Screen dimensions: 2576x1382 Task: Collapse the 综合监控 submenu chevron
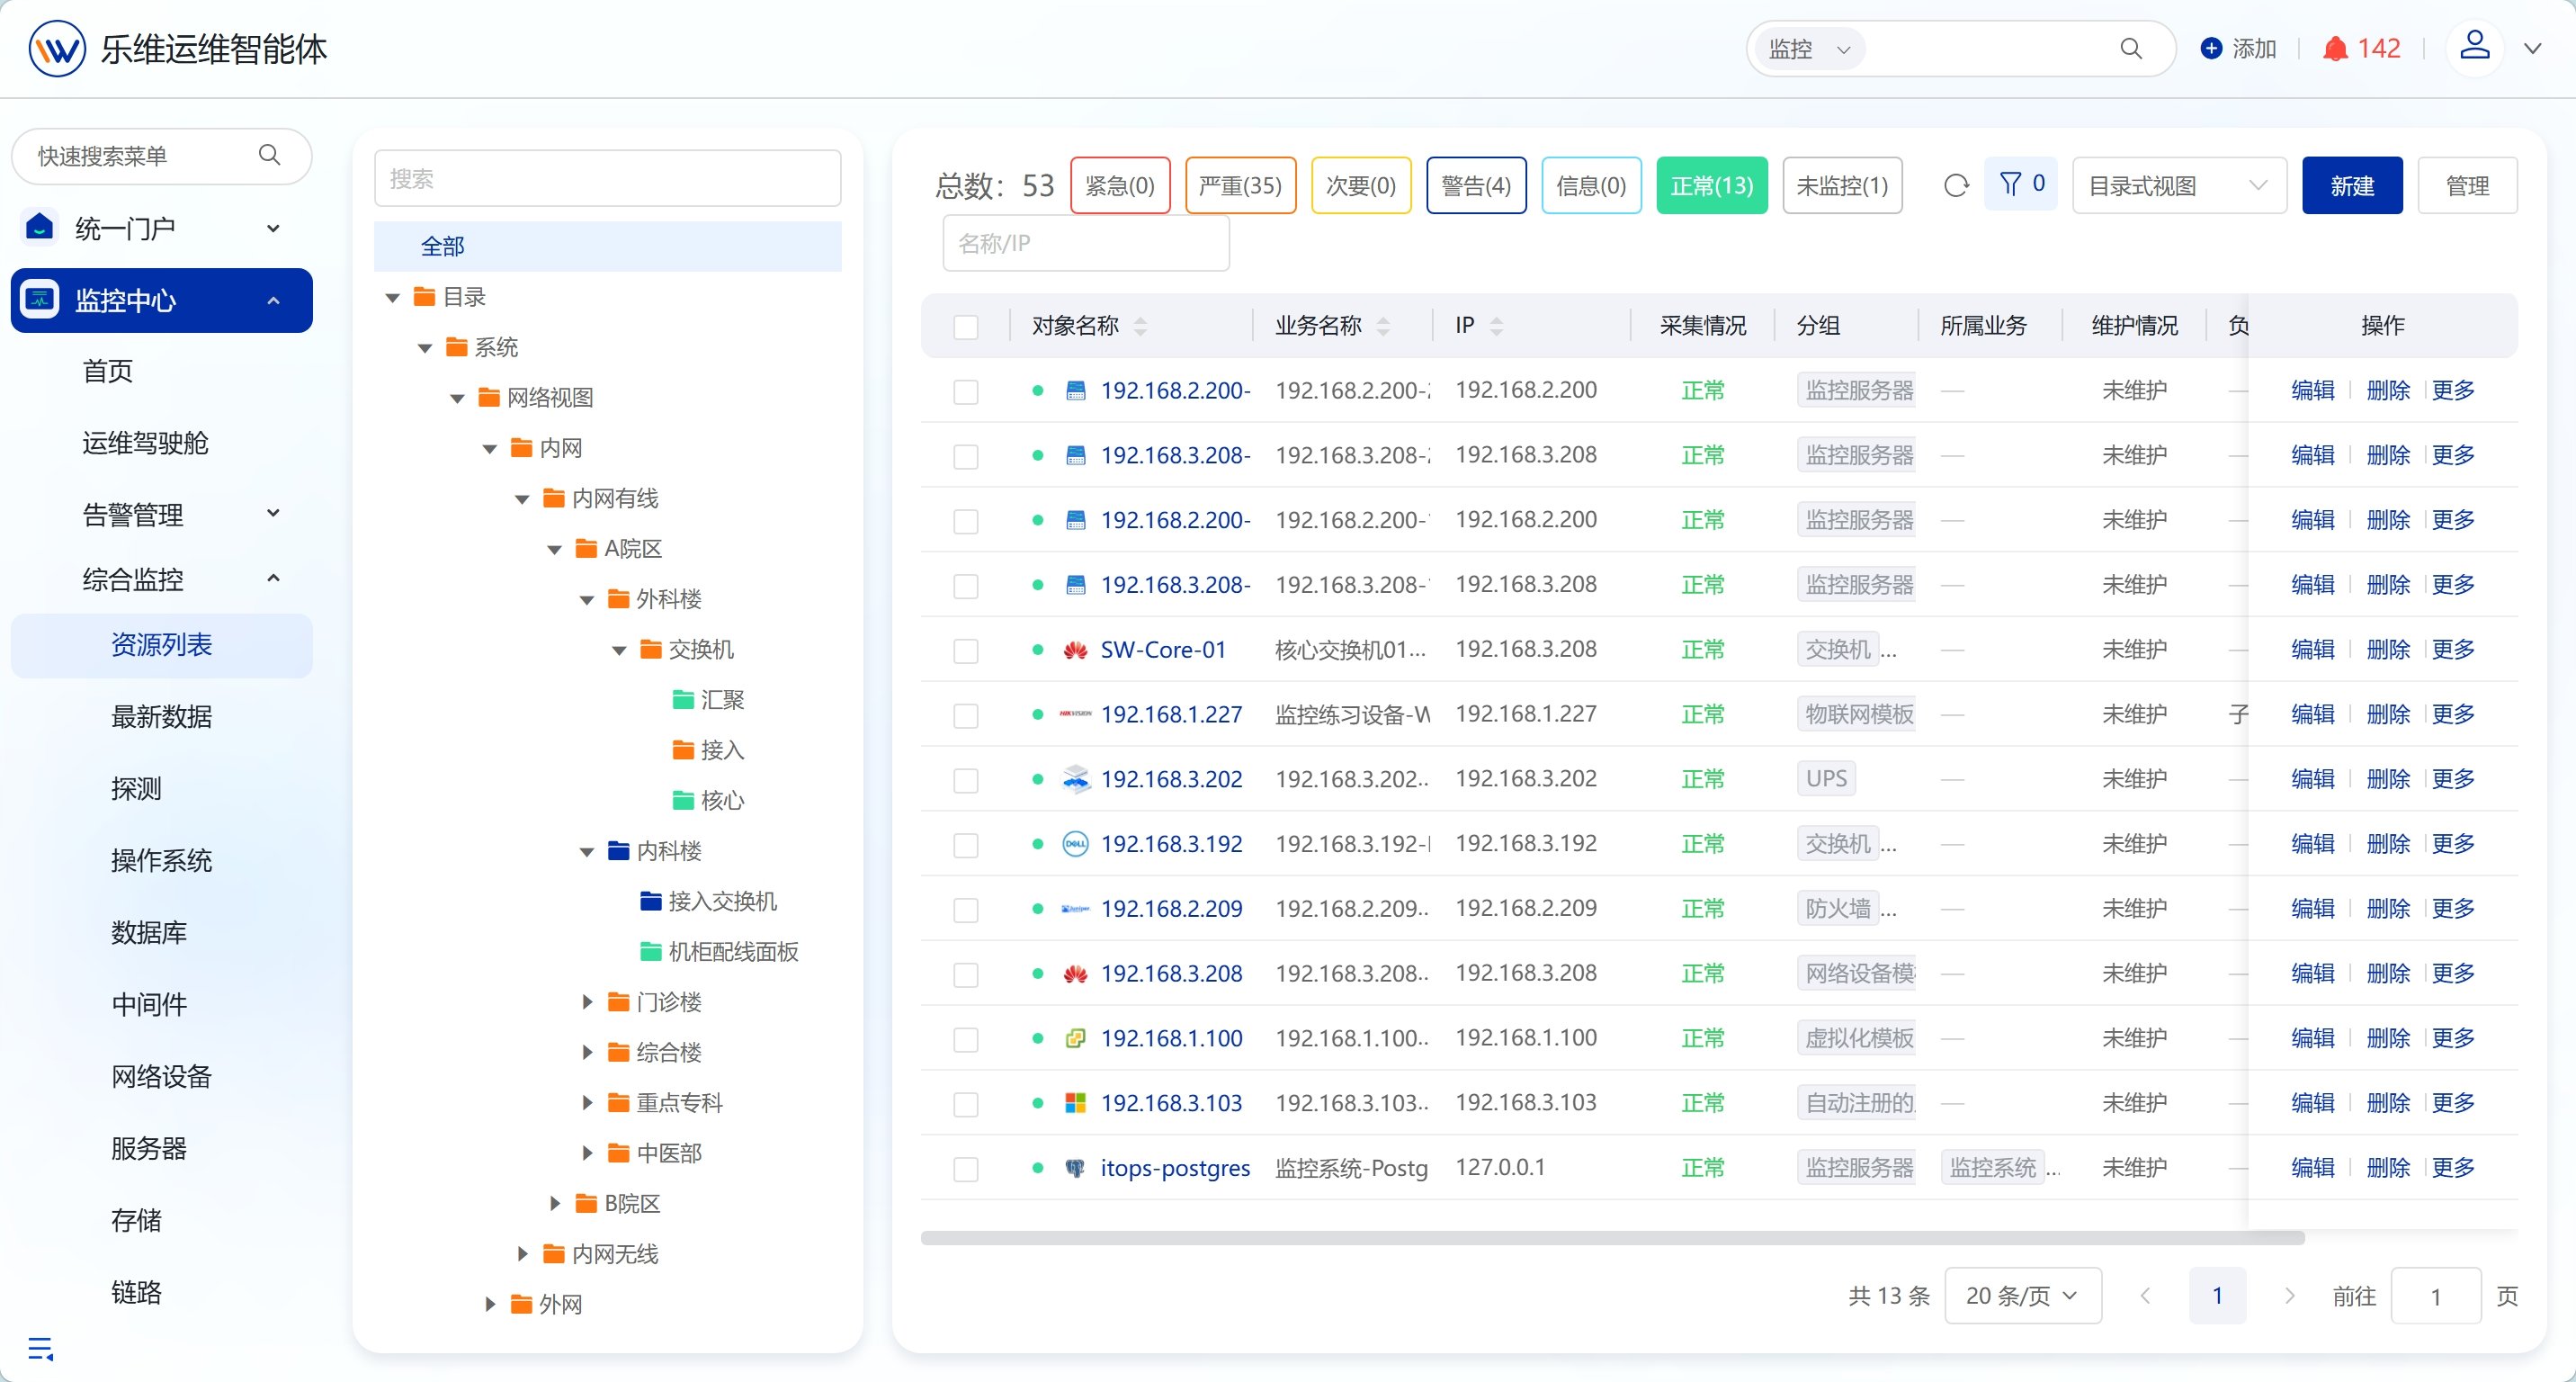[x=273, y=579]
